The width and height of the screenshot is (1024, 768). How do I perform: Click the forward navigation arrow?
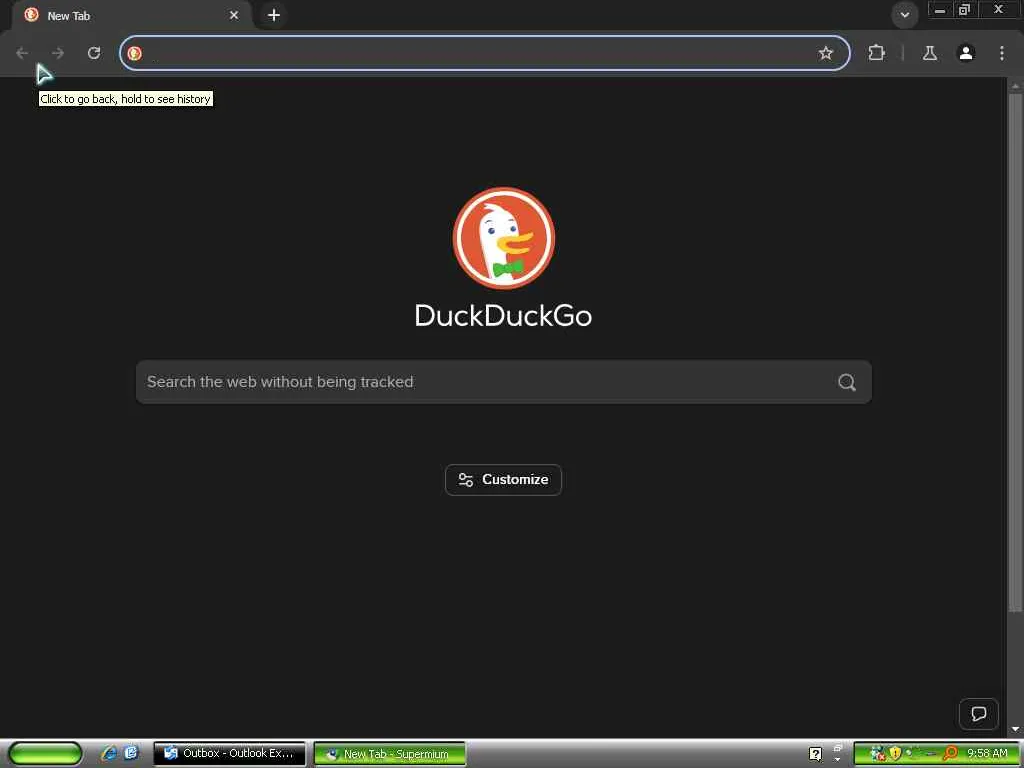(58, 53)
